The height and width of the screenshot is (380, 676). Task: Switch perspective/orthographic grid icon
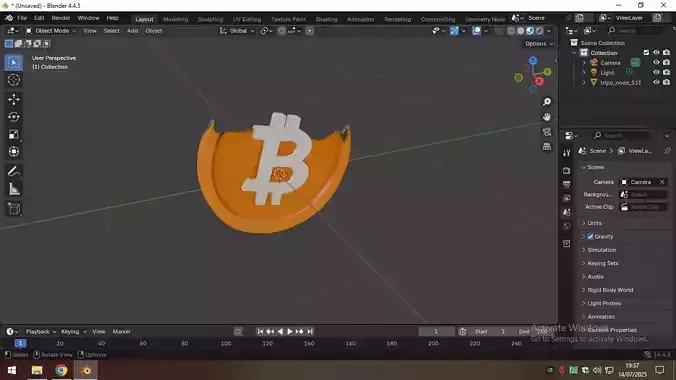point(547,147)
